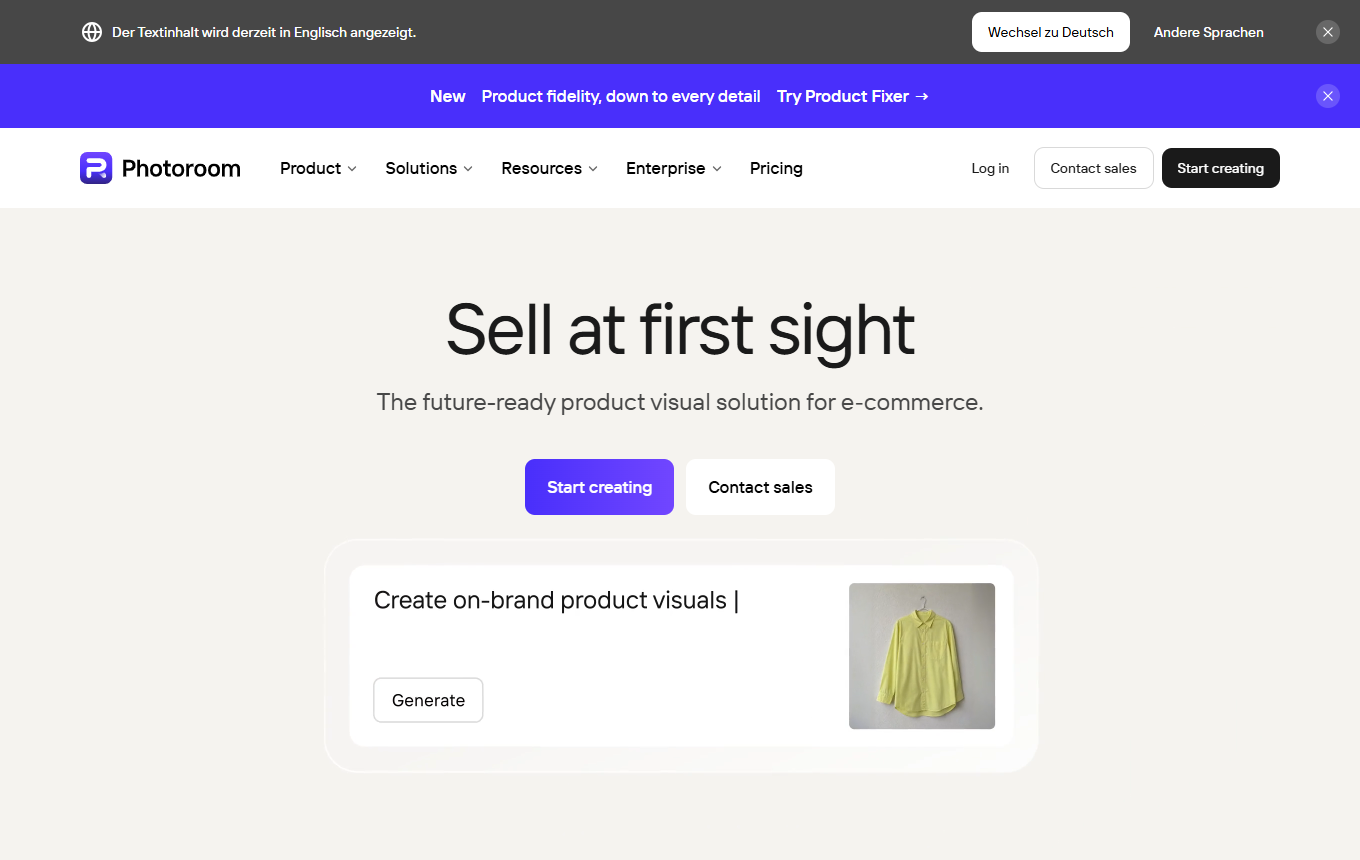Open Andere Sprachen language options
The height and width of the screenshot is (860, 1360).
(x=1208, y=32)
